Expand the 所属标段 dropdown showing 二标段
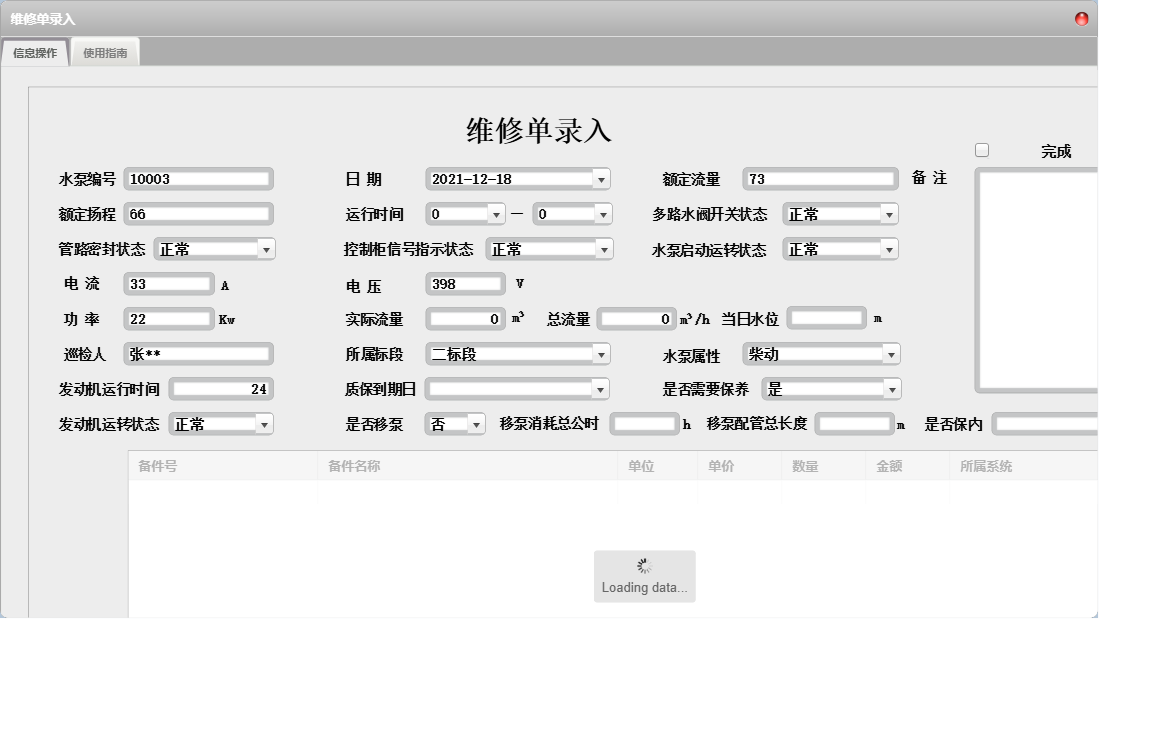The image size is (1155, 737). click(601, 353)
